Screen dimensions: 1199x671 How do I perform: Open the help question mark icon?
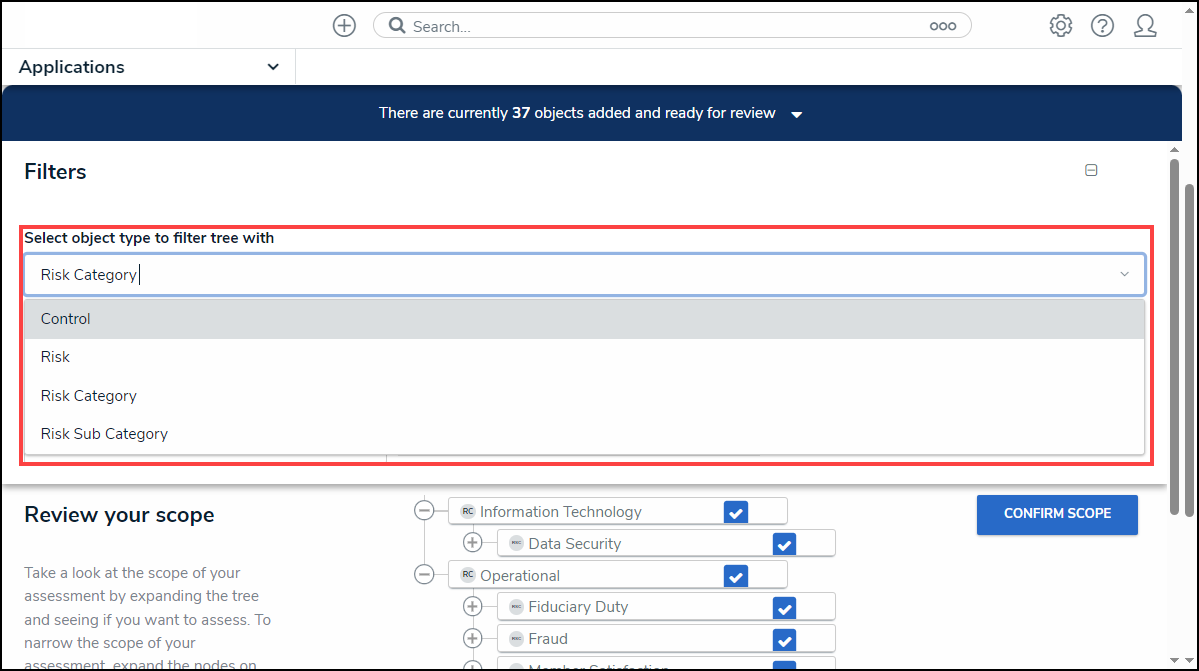pyautogui.click(x=1102, y=26)
